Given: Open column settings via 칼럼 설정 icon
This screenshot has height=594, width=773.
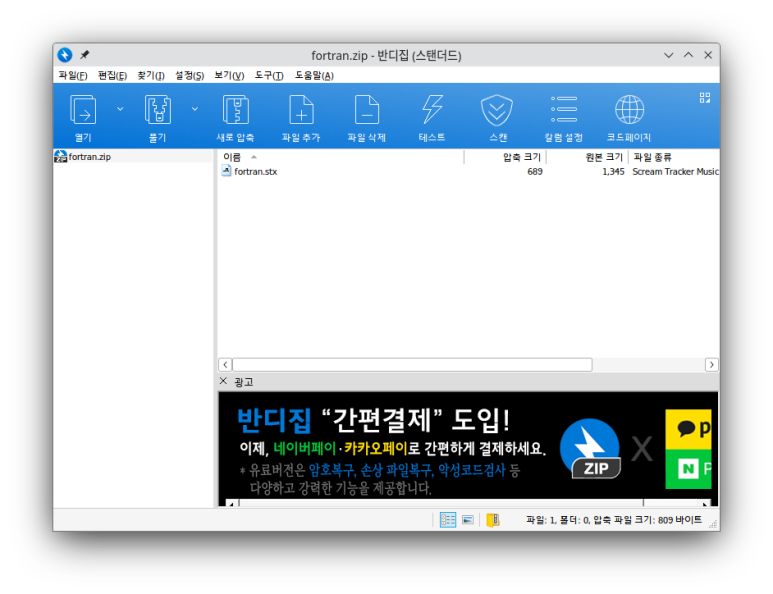Looking at the screenshot, I should pos(563,117).
